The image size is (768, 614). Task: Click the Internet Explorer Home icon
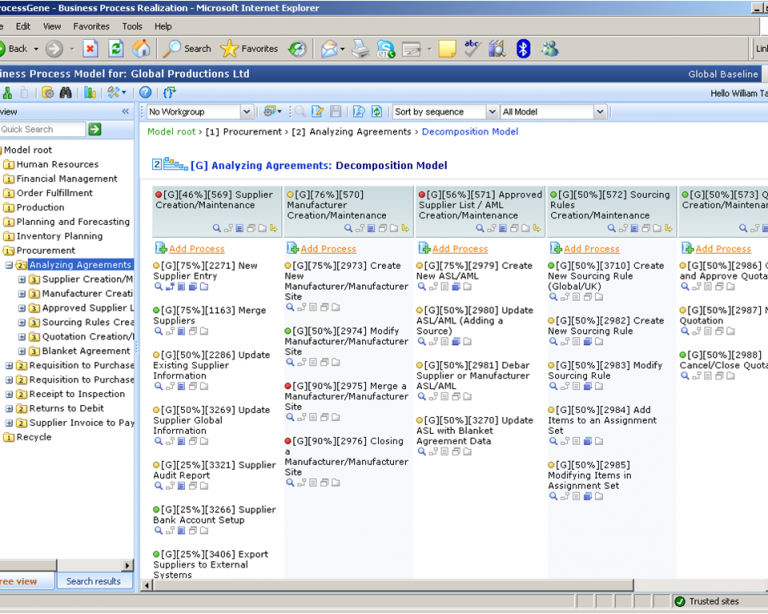tap(141, 48)
